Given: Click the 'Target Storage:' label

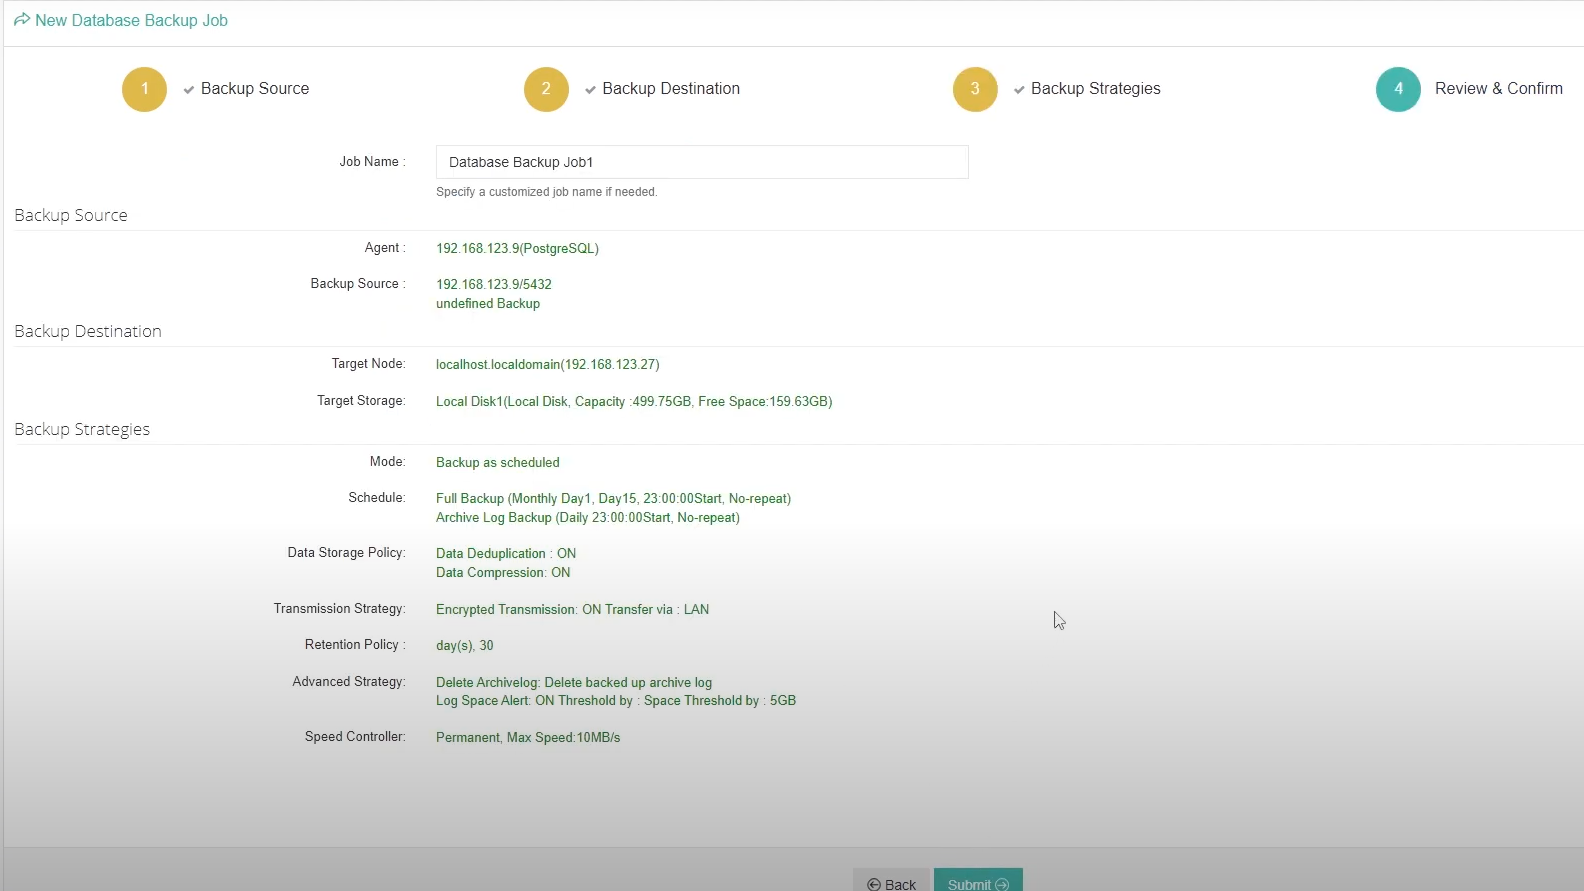Looking at the screenshot, I should pyautogui.click(x=361, y=400).
